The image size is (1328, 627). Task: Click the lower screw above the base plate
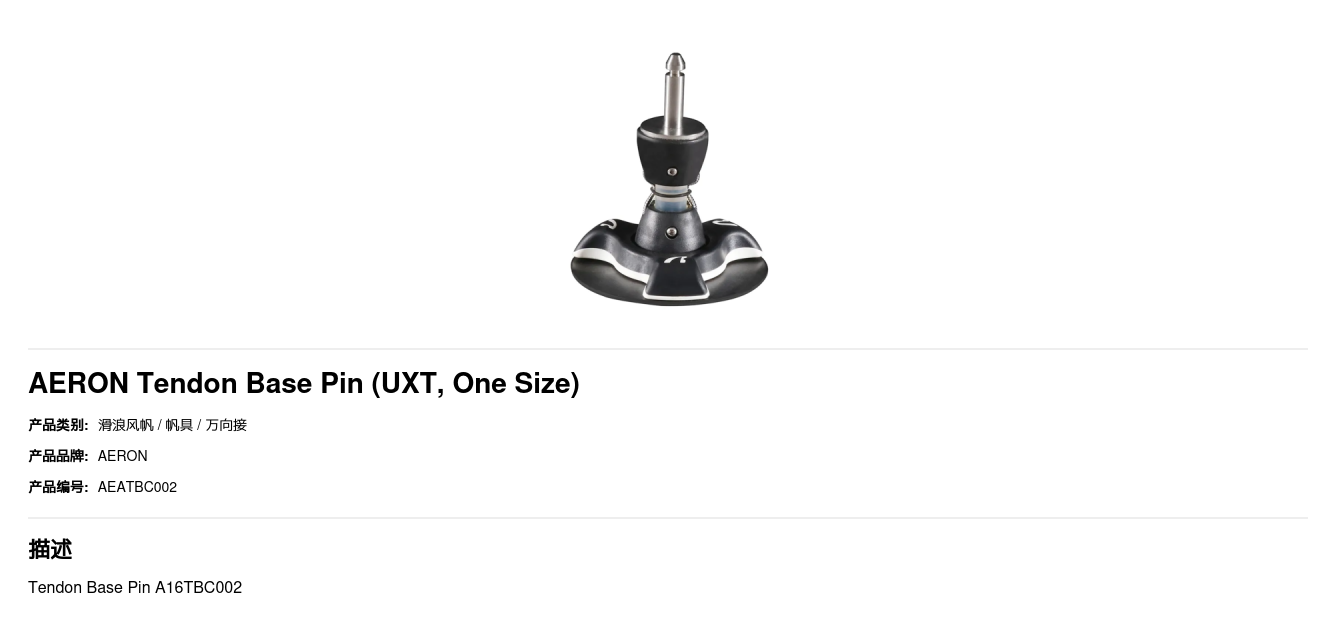point(671,232)
